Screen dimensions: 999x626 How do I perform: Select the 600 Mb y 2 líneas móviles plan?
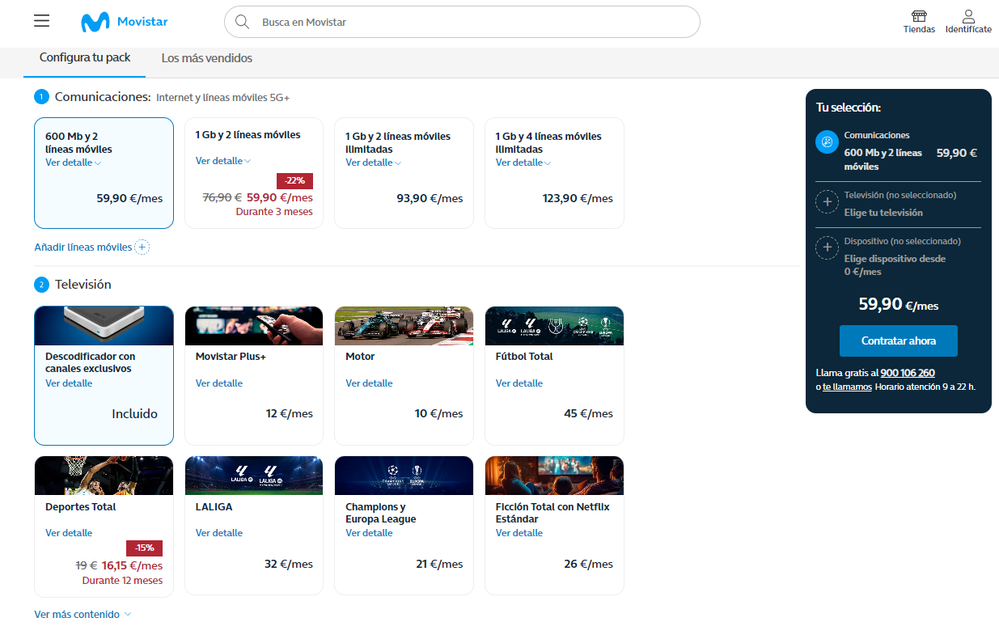104,172
